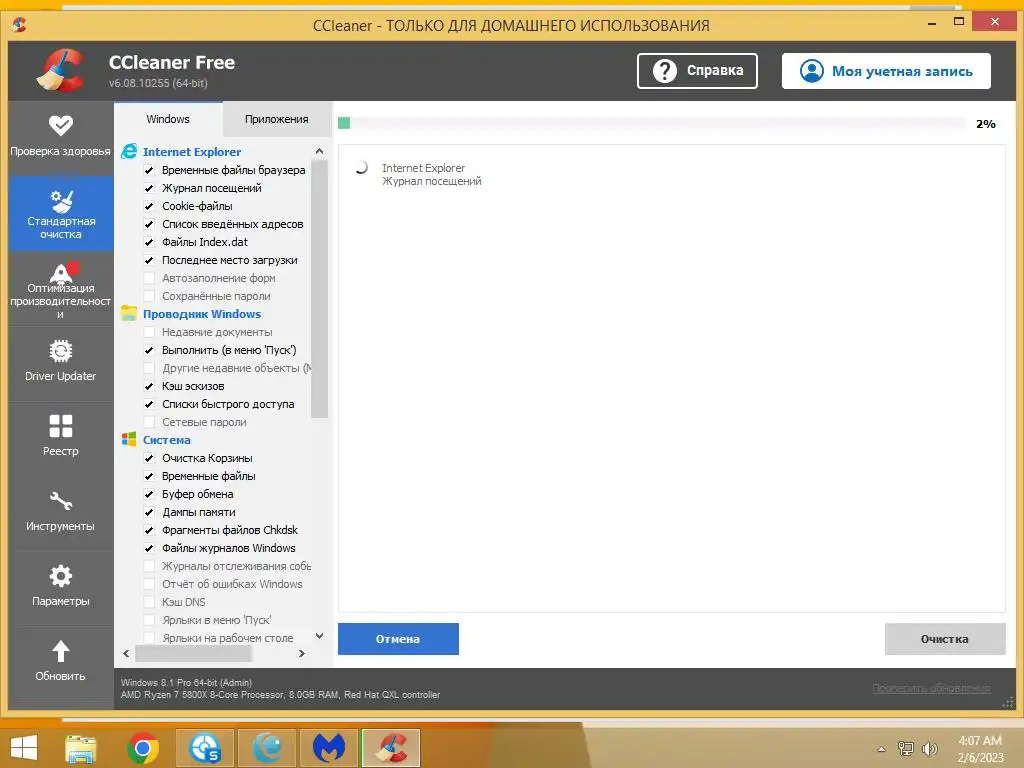
Task: Click the Internet Explorer section icon
Action: (x=129, y=152)
